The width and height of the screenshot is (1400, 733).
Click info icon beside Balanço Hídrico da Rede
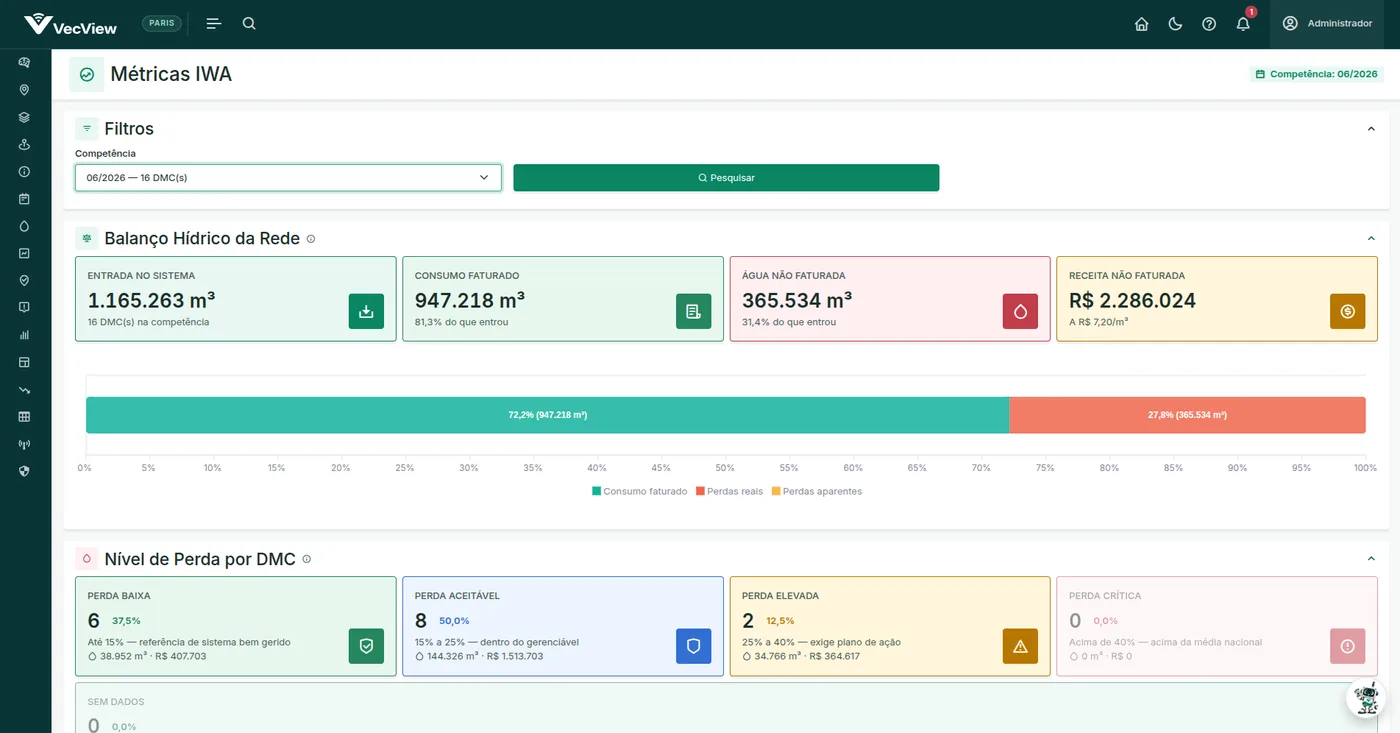coord(311,239)
